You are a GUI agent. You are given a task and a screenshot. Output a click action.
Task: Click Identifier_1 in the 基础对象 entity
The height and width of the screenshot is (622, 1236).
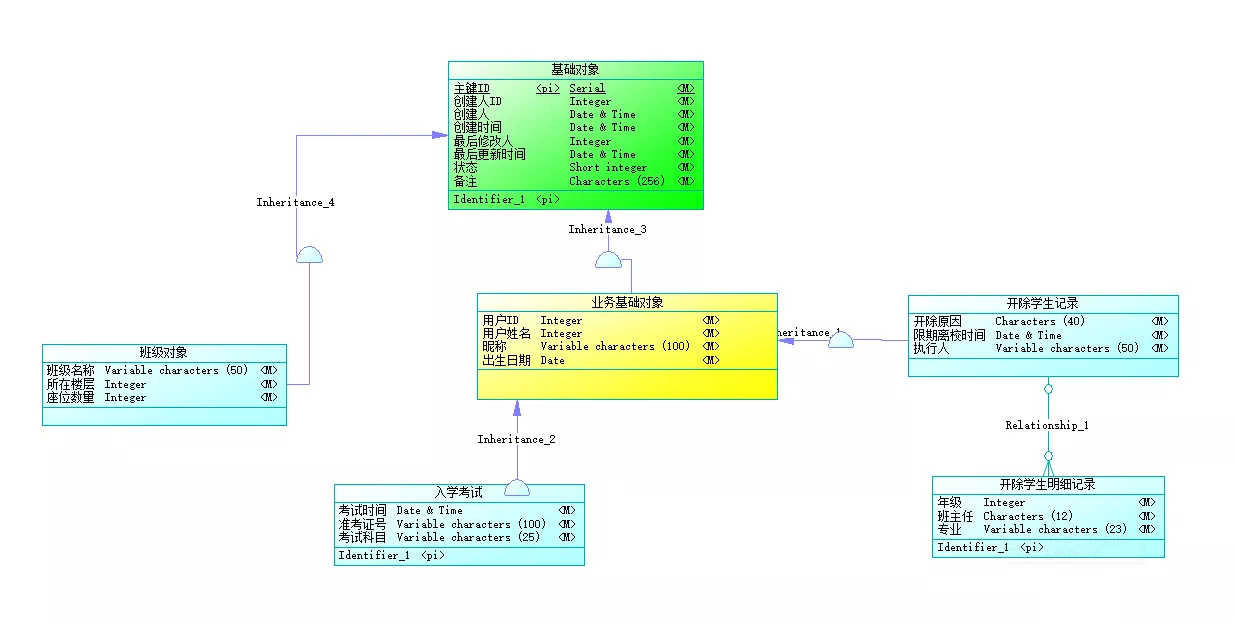(x=488, y=199)
